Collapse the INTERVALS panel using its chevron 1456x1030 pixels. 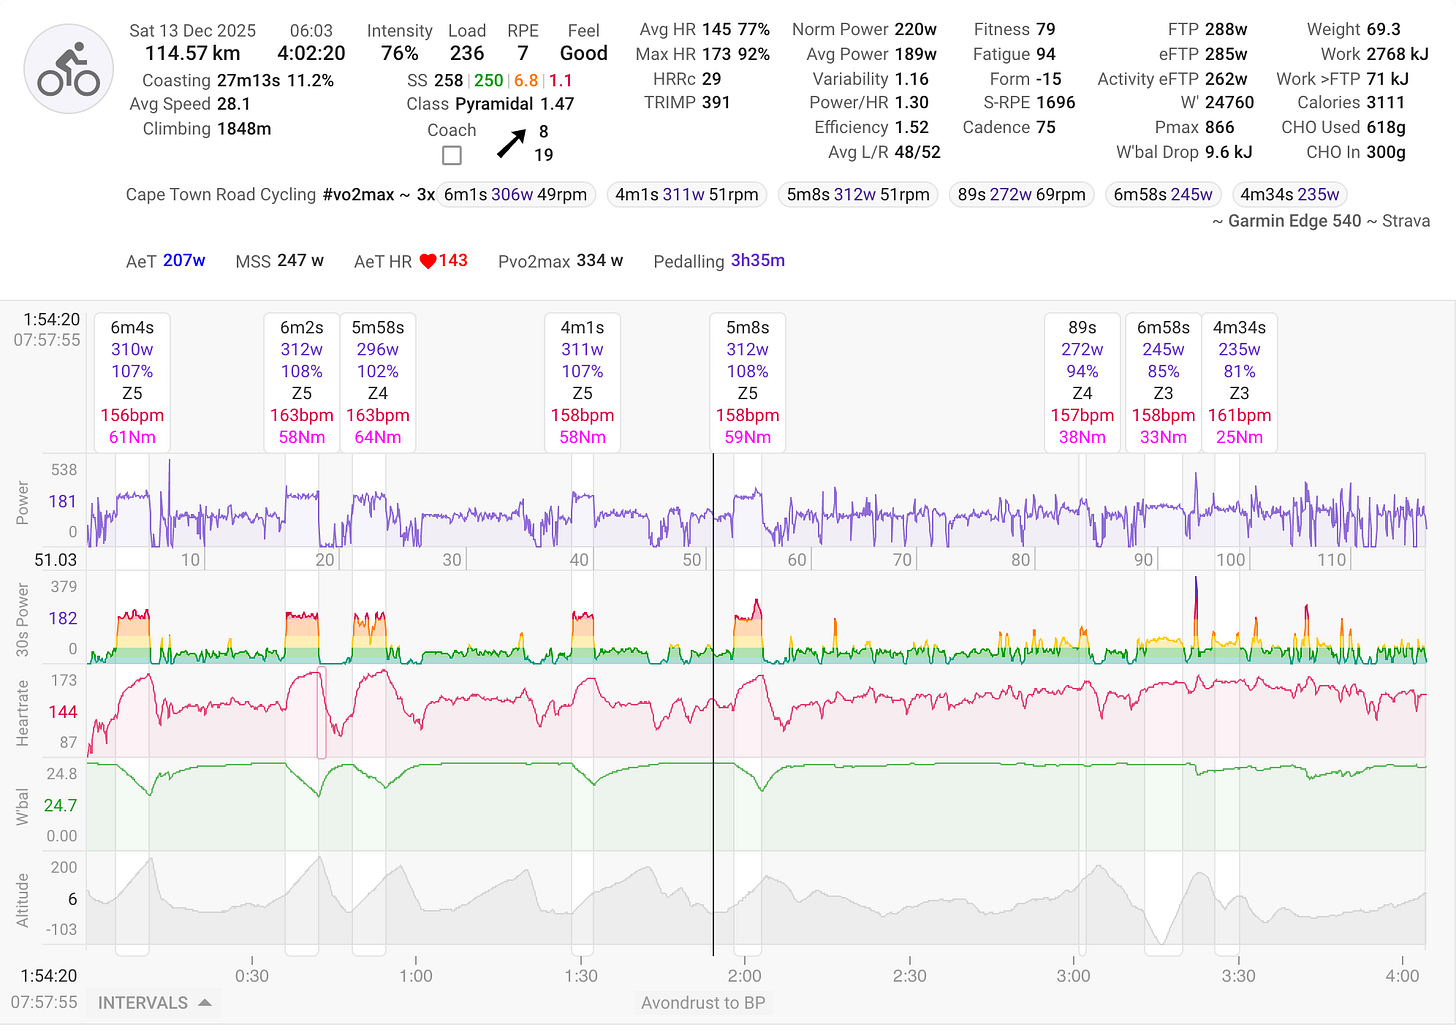pyautogui.click(x=205, y=1002)
